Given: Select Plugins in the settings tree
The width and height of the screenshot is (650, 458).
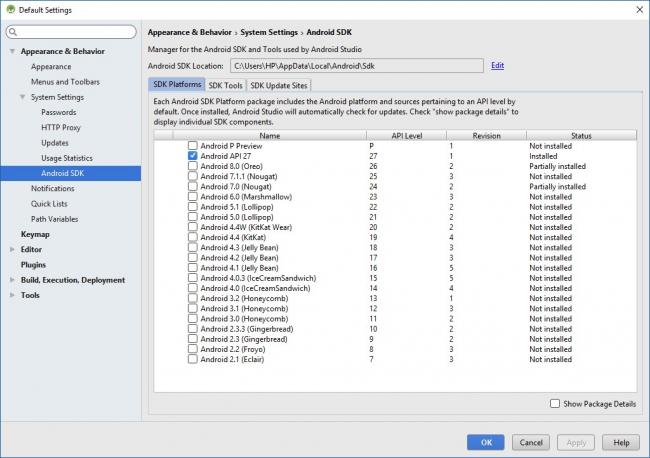Looking at the screenshot, I should [x=33, y=265].
